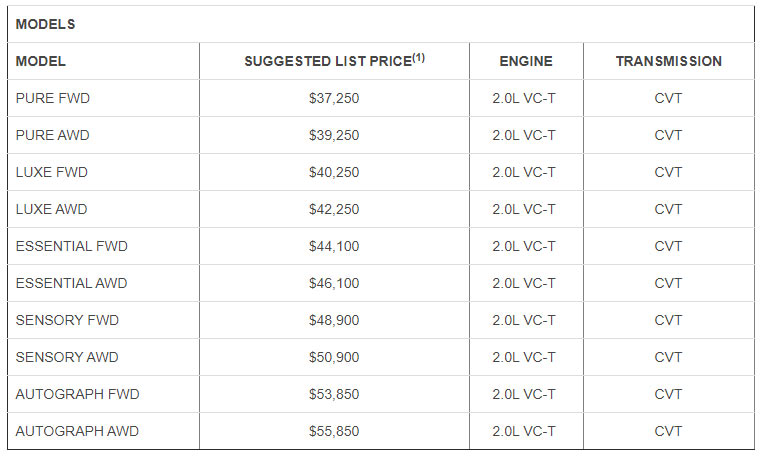Click the AUTOGRAPH FWD row label
764x456 pixels.
pyautogui.click(x=77, y=394)
